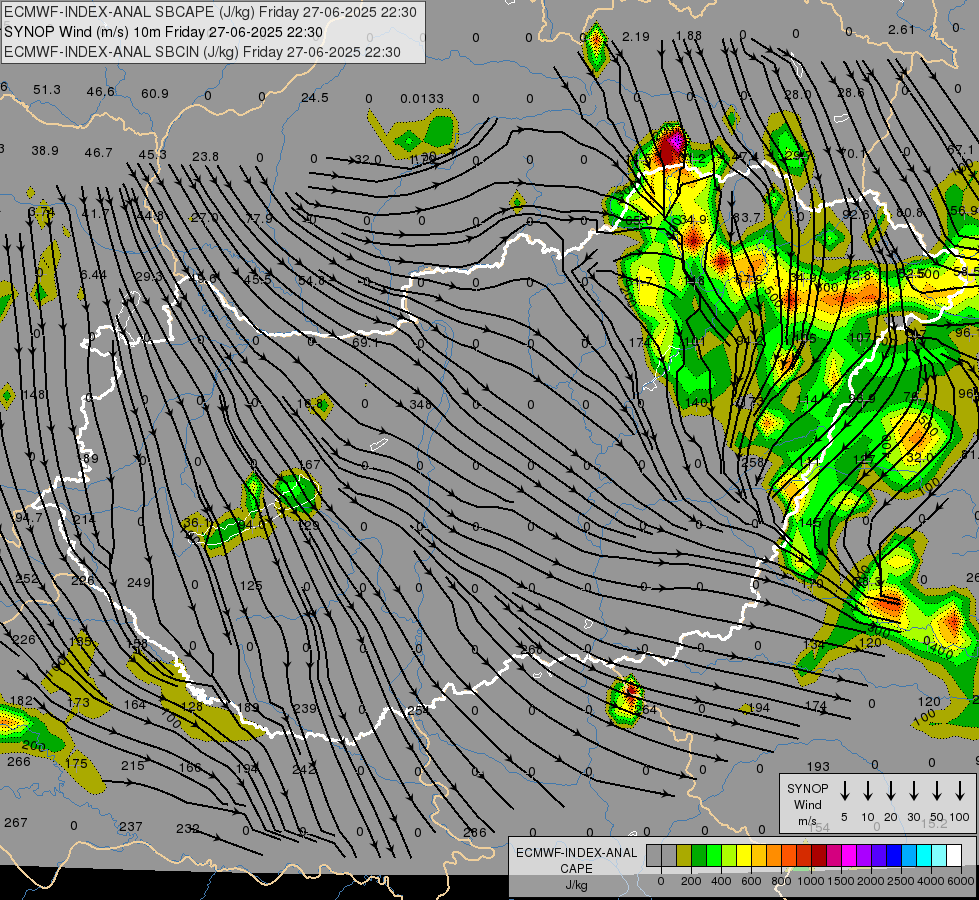Click the map value '77.9'

point(258,219)
